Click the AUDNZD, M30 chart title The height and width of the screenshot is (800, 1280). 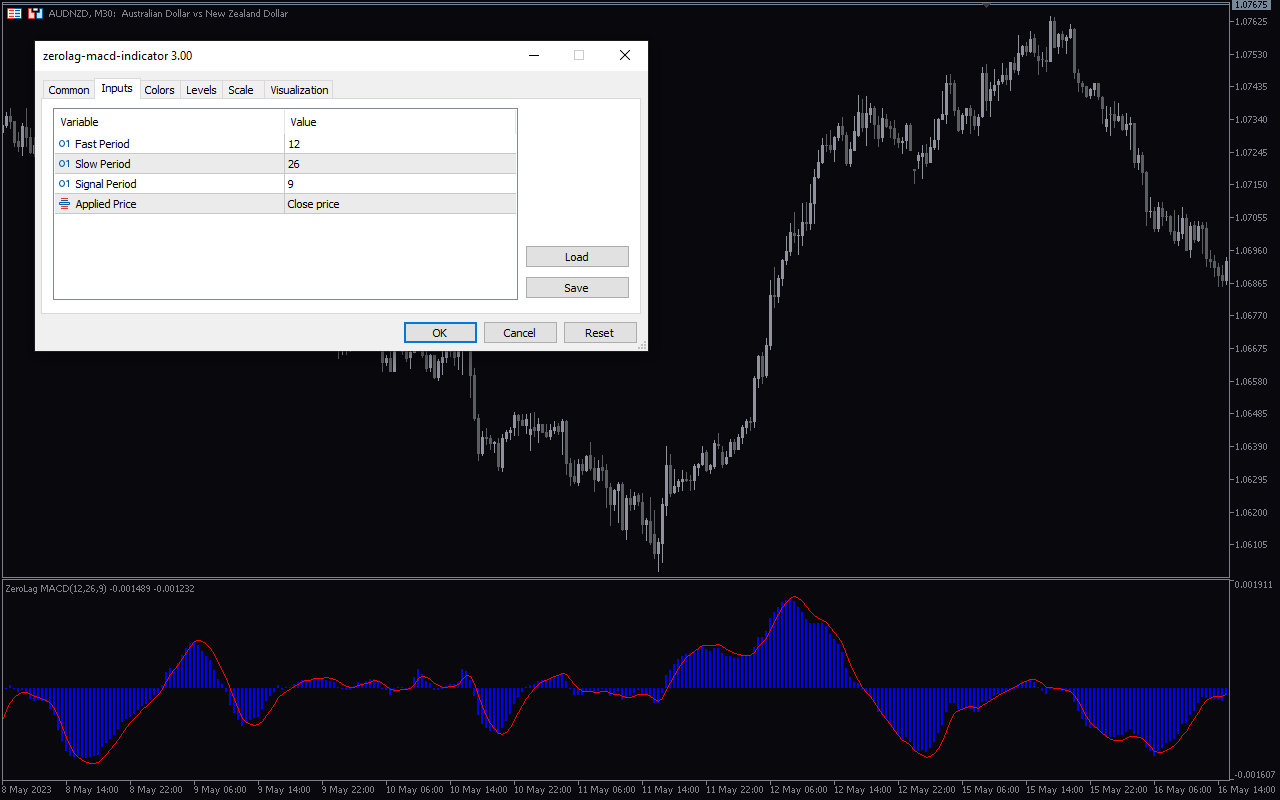coord(168,14)
